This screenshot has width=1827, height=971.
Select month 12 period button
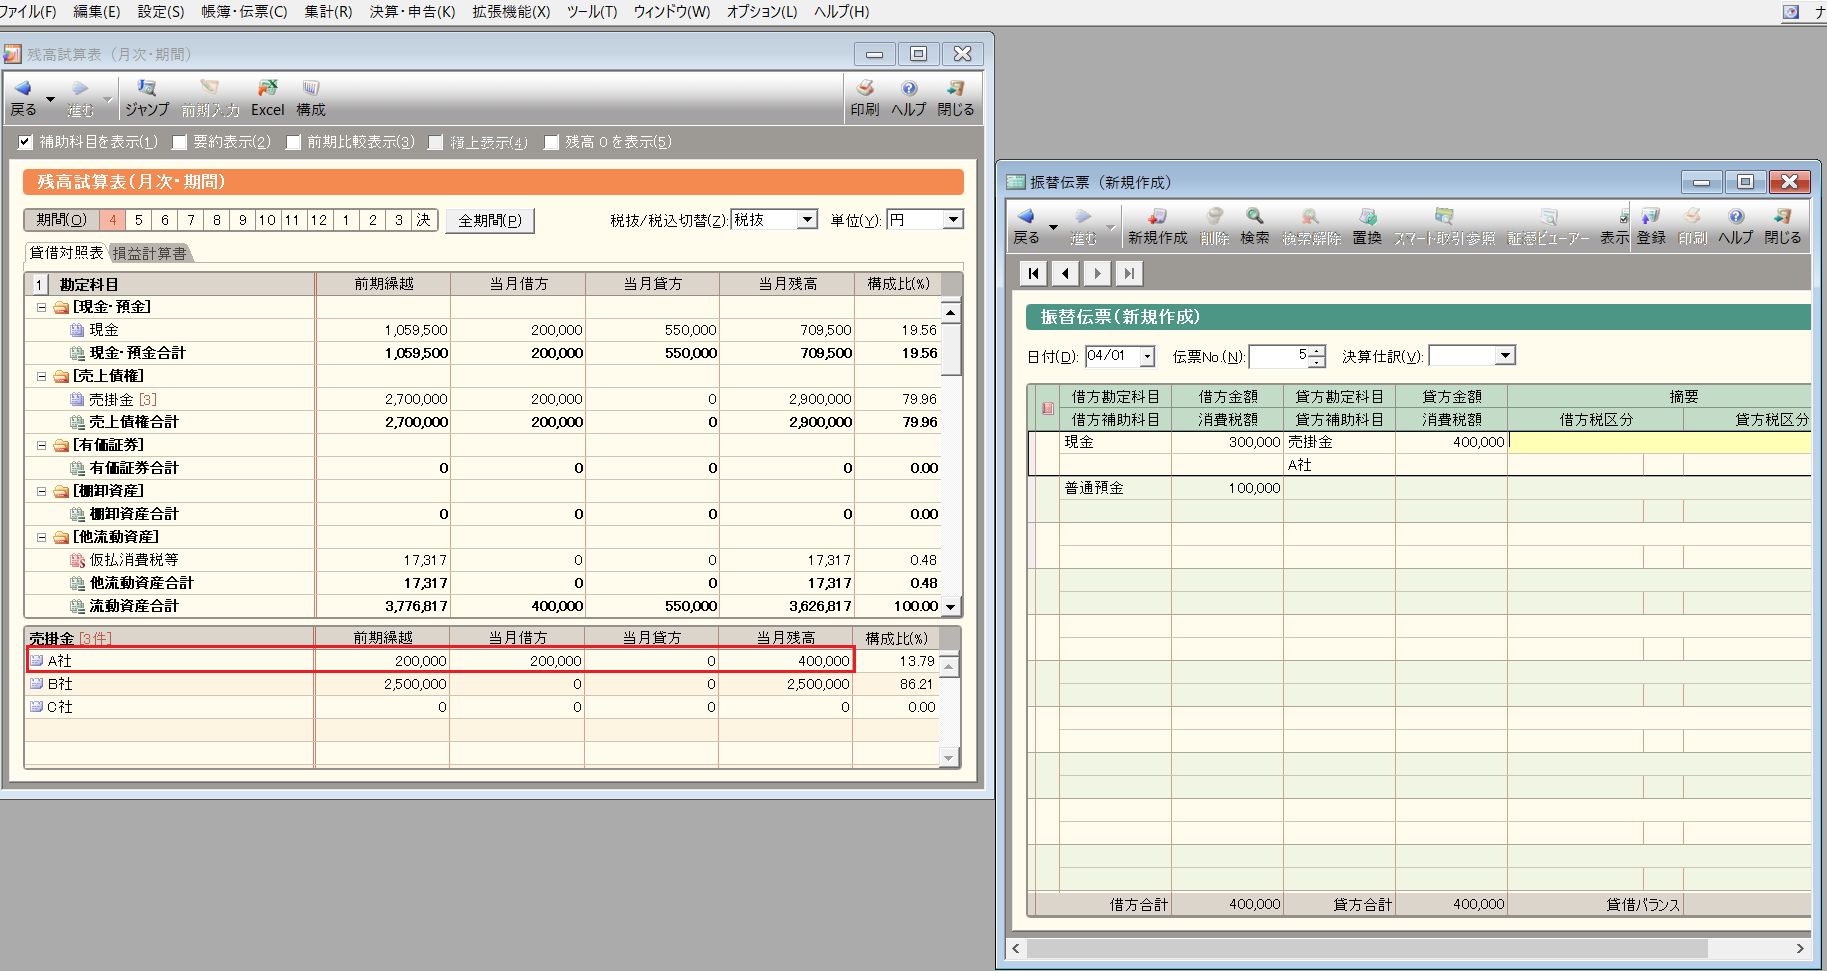click(318, 220)
